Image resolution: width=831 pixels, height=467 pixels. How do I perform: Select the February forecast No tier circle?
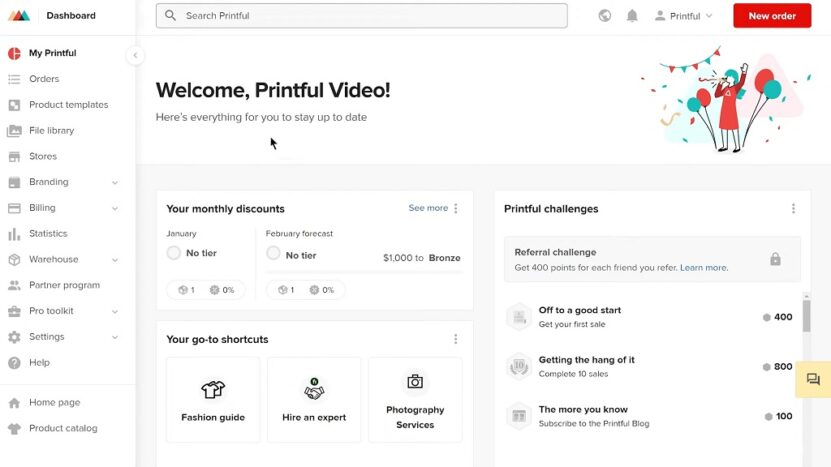(x=273, y=253)
